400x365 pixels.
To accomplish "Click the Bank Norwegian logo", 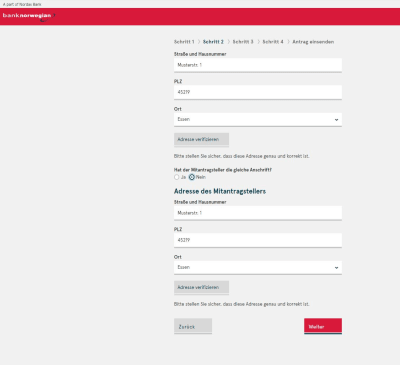I will 29,16.
